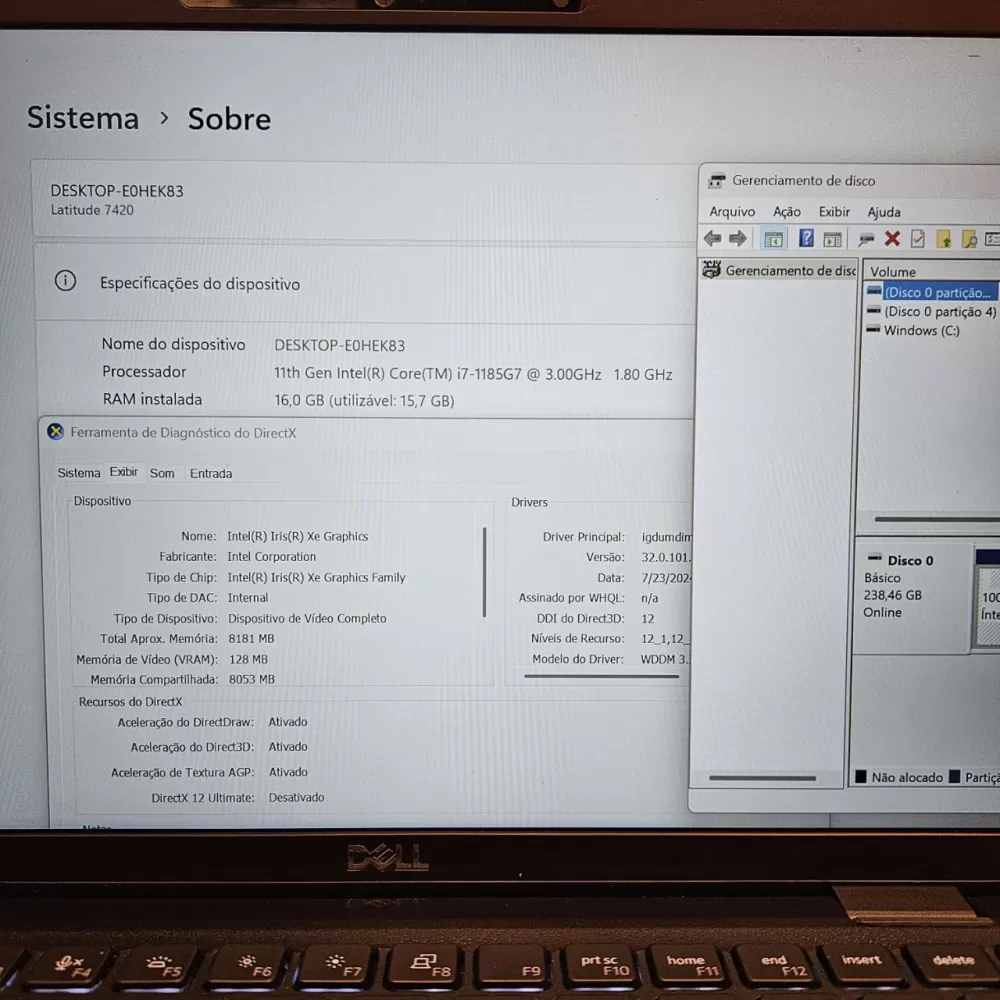Image resolution: width=1000 pixels, height=1000 pixels.
Task: Select the (Disco 0 partição 4) volume row
Action: tap(932, 311)
